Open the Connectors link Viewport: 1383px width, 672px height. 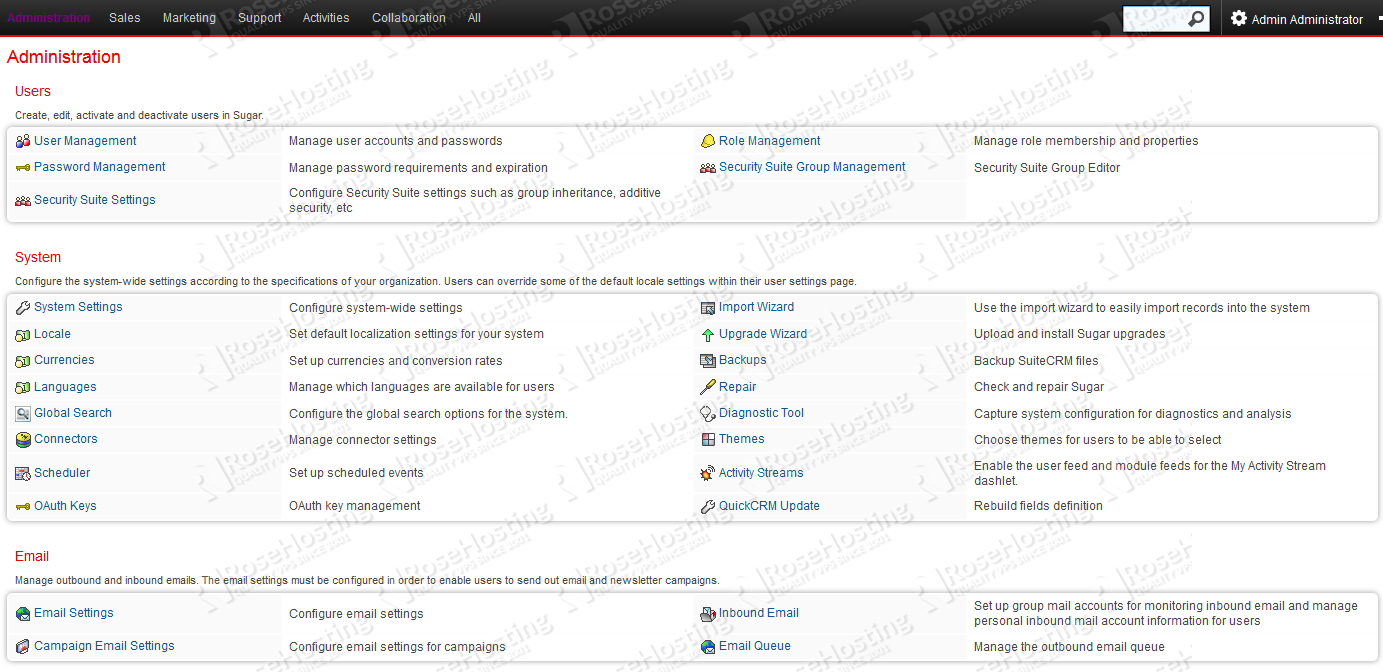[x=66, y=439]
